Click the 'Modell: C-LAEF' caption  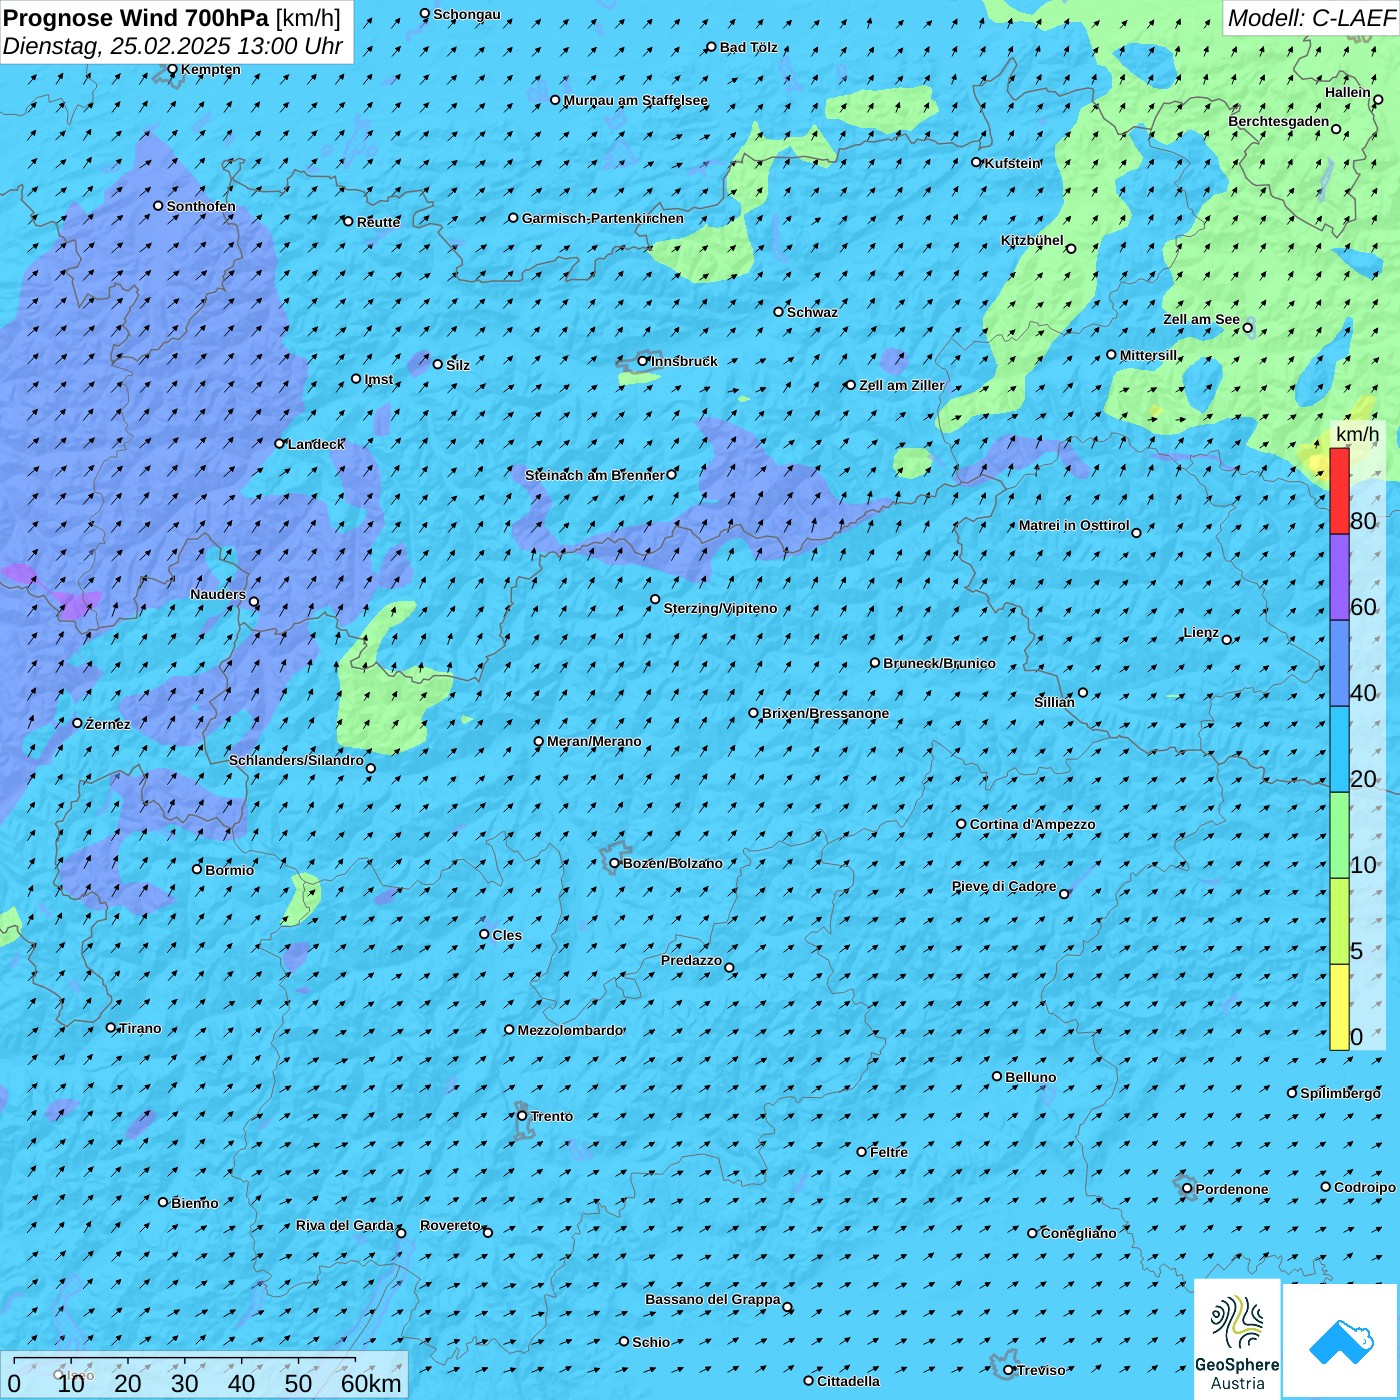pos(1311,18)
